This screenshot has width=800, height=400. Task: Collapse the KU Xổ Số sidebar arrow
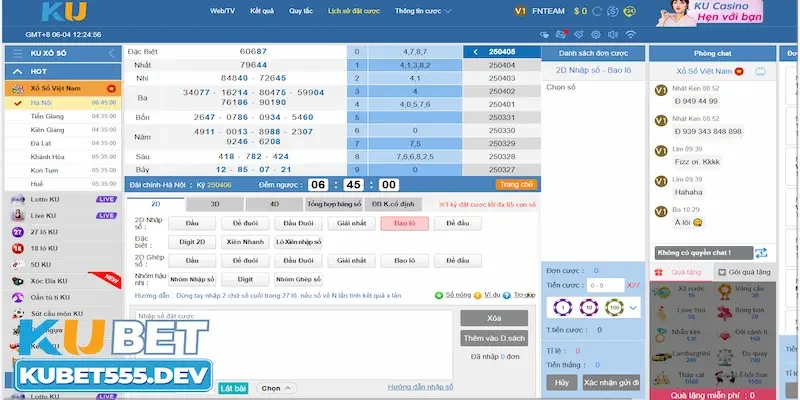[x=112, y=54]
